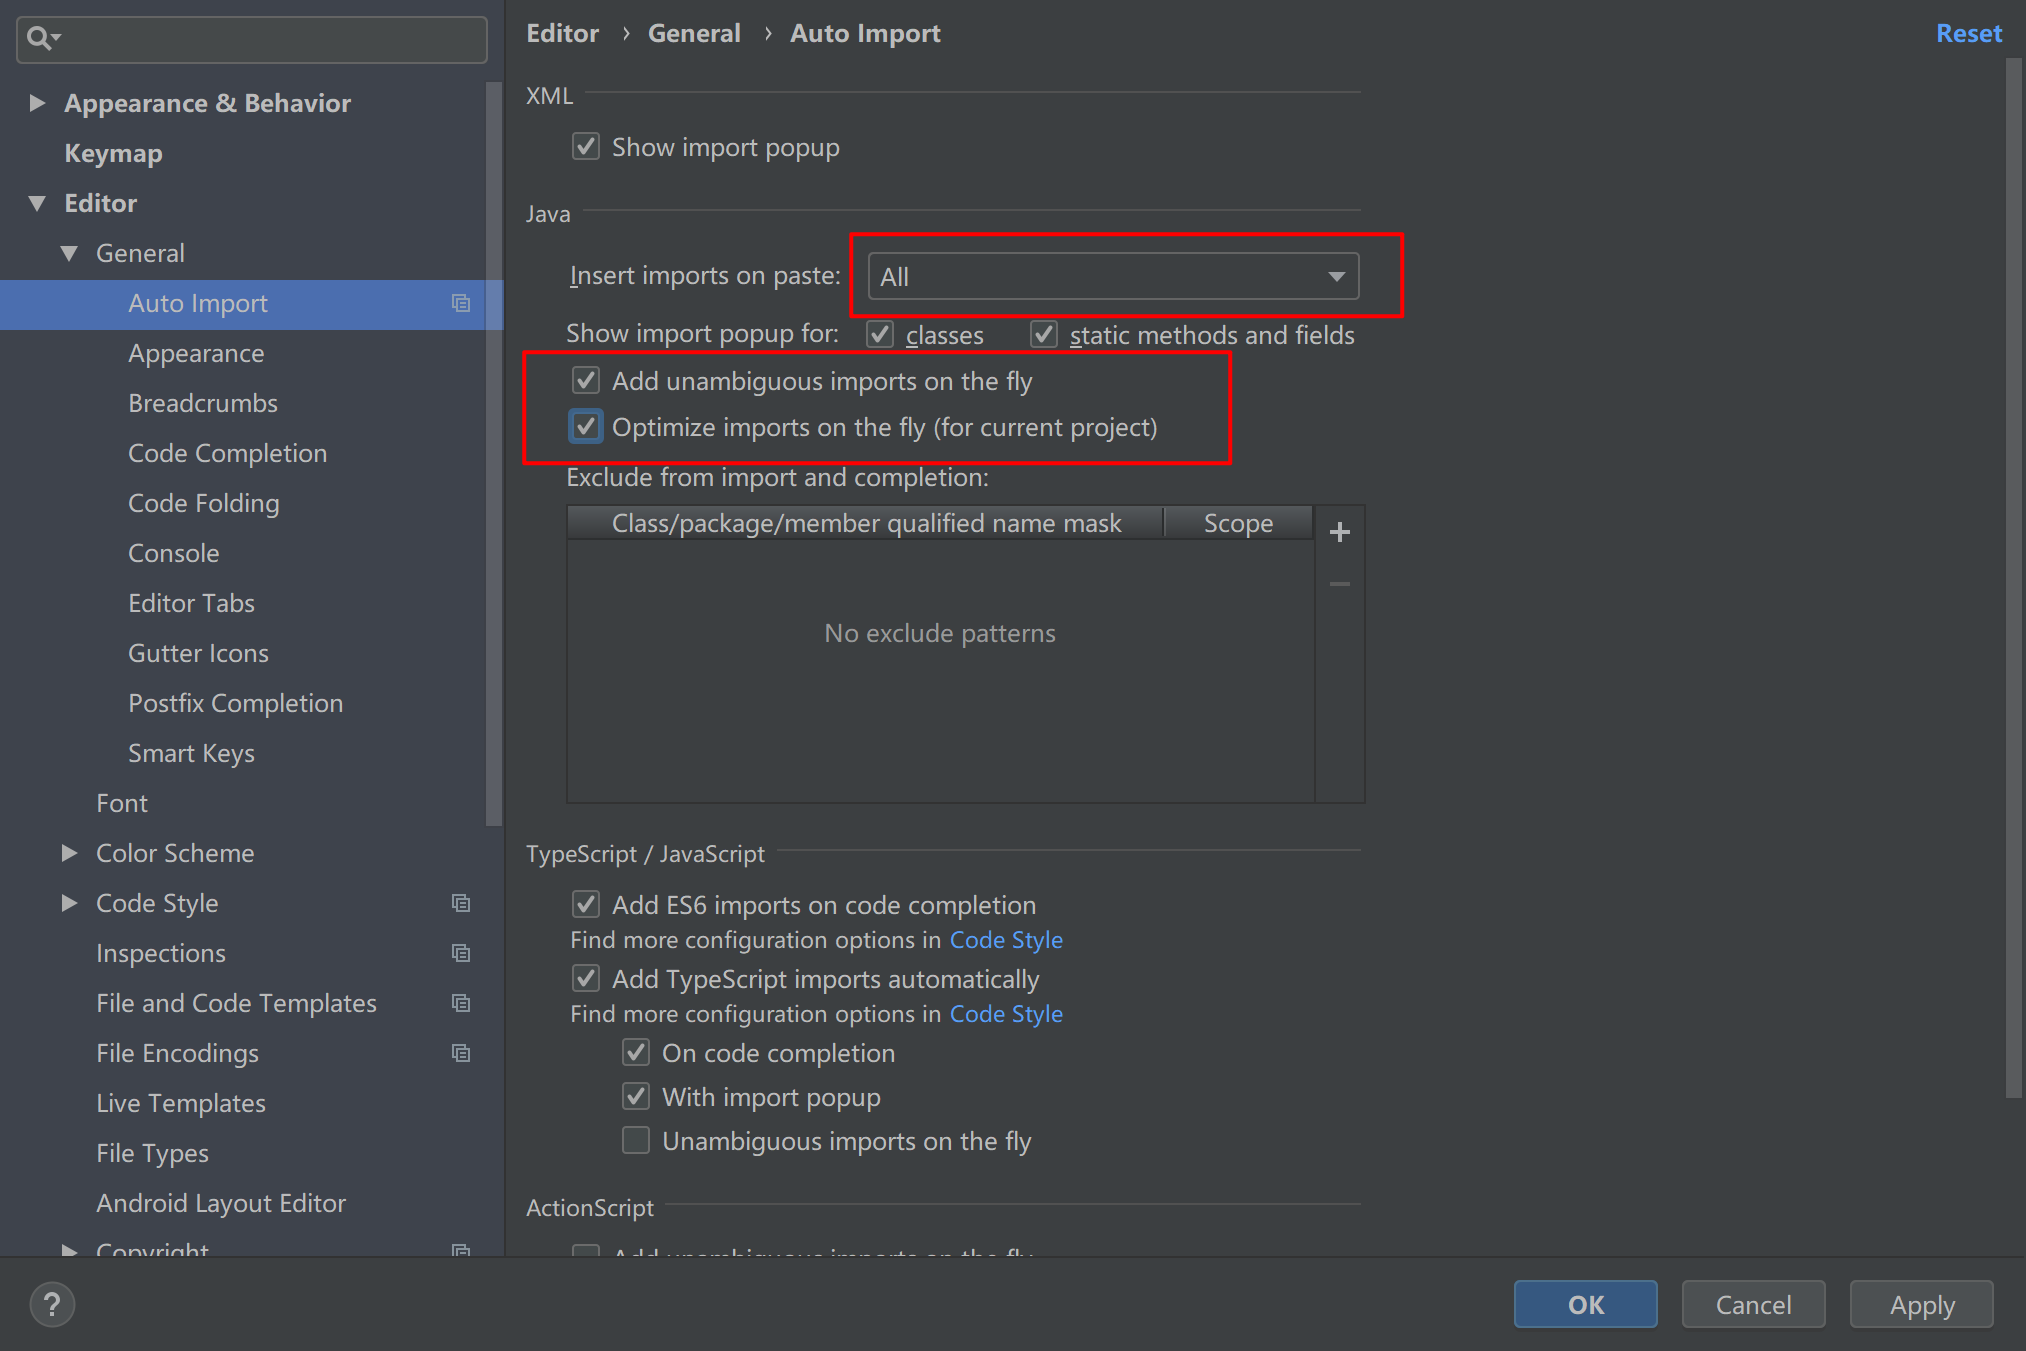
Task: Select Code Completion in the settings tree
Action: [x=227, y=453]
